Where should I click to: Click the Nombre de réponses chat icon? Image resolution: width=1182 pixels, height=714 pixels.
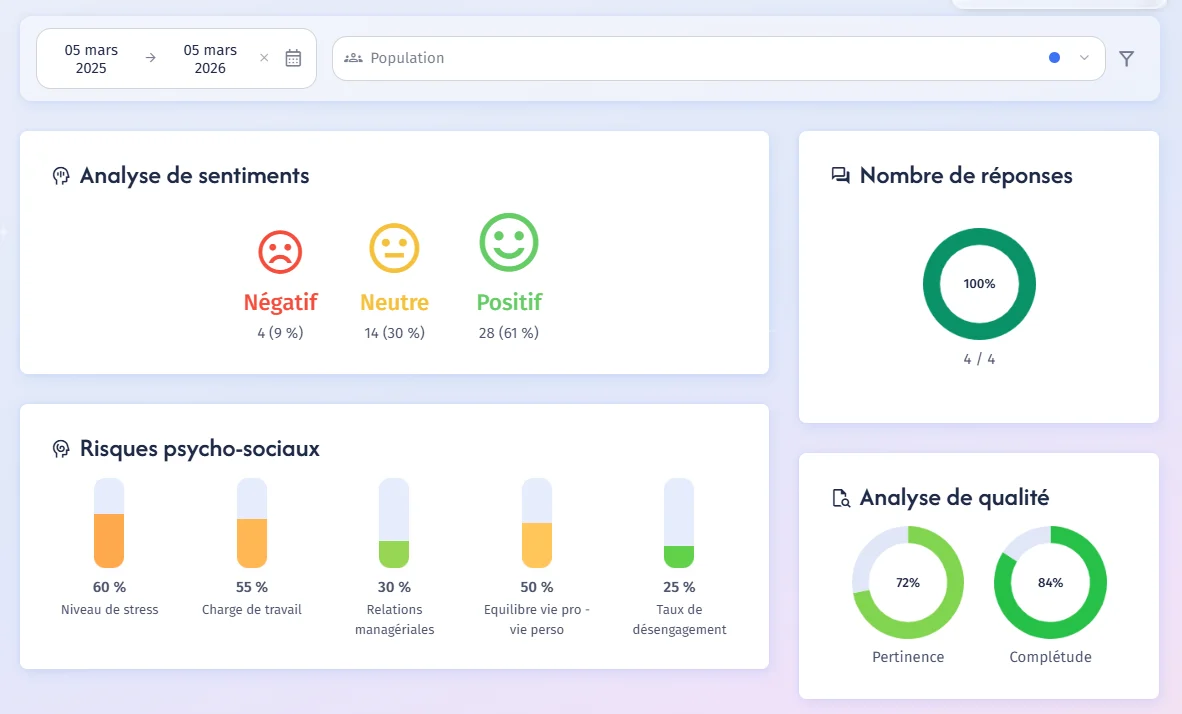pos(841,176)
